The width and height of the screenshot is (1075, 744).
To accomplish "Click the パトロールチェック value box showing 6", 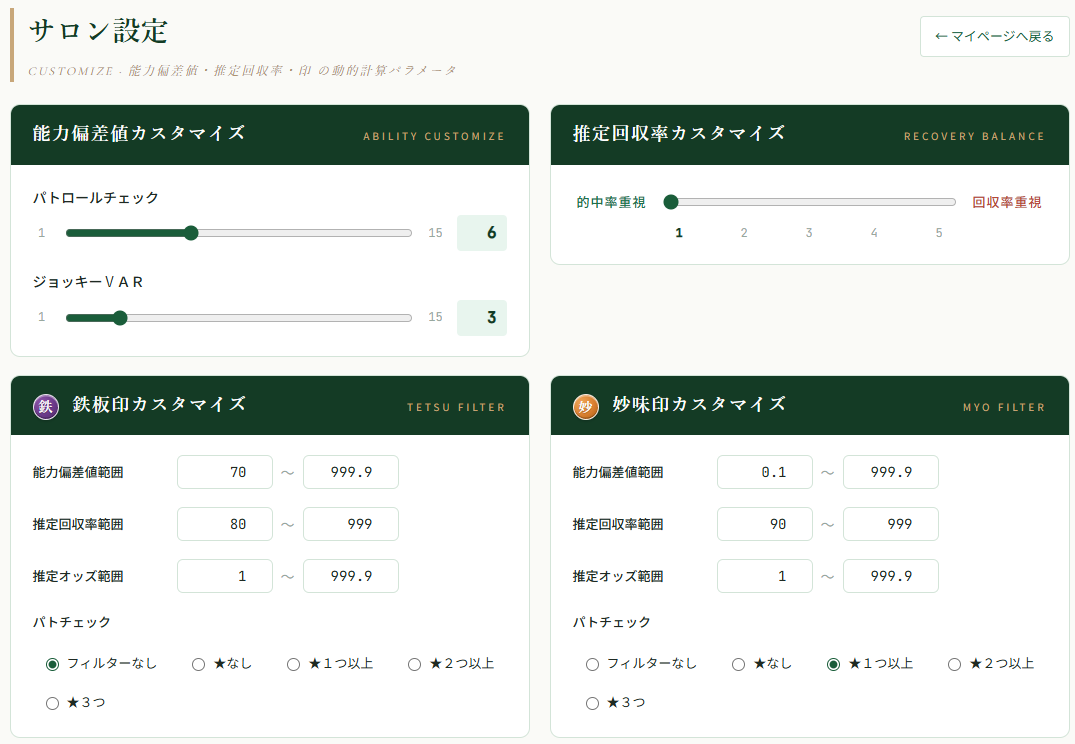I will pyautogui.click(x=482, y=233).
